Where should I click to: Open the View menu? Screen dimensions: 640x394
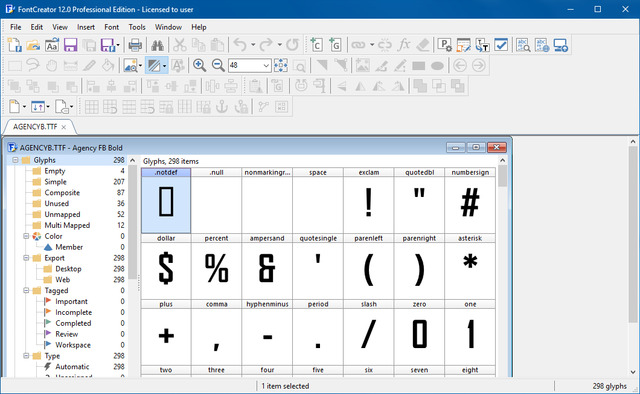pos(60,27)
